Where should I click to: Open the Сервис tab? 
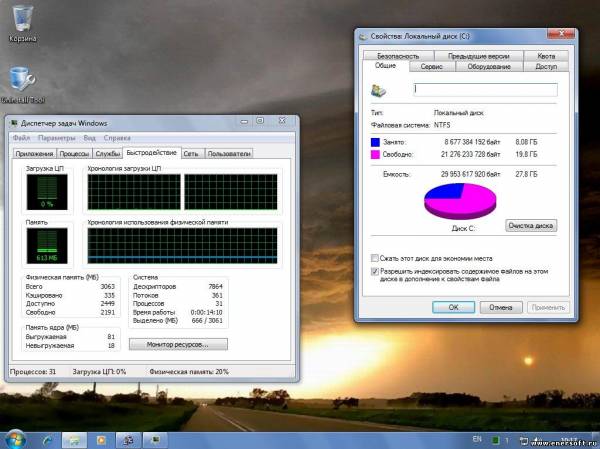(432, 67)
